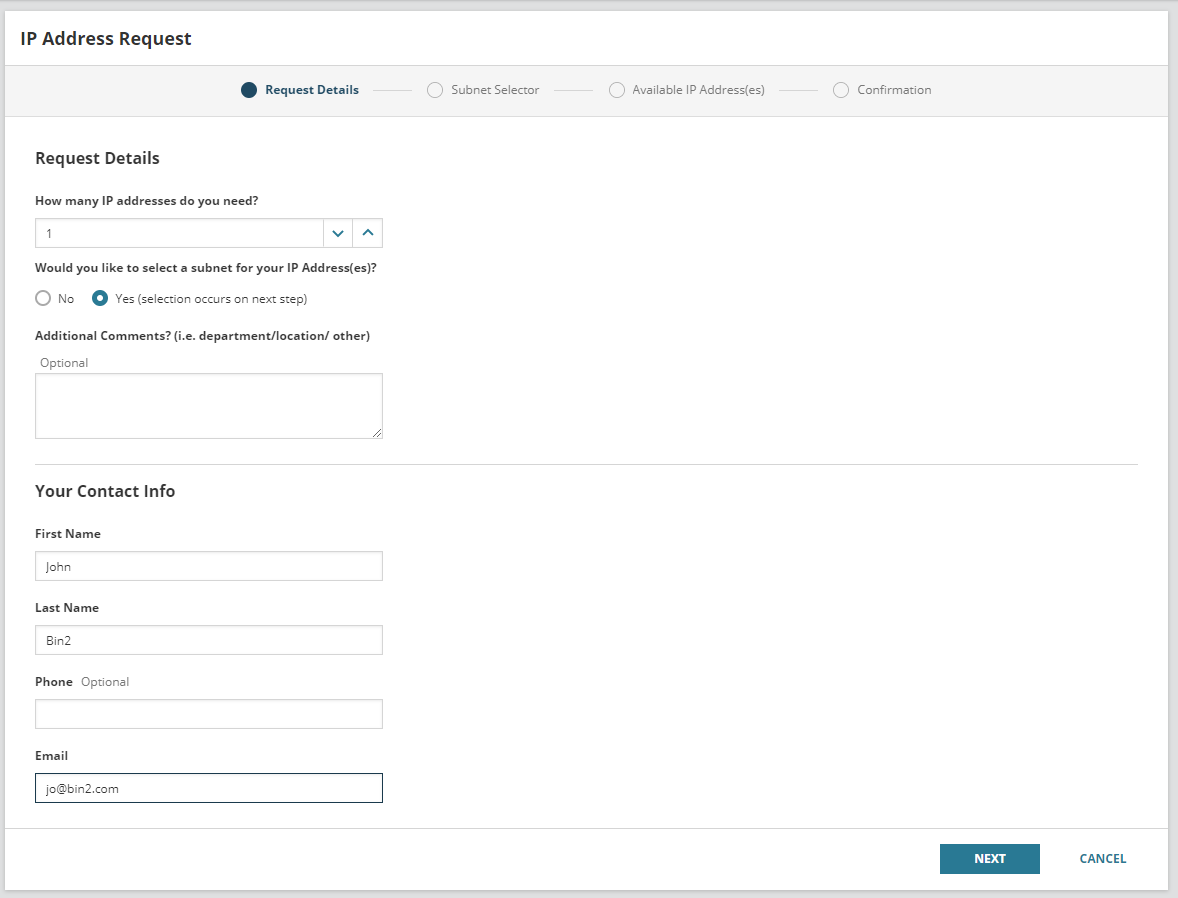1178x898 pixels.
Task: Click the IP address quantity field
Action: point(180,233)
